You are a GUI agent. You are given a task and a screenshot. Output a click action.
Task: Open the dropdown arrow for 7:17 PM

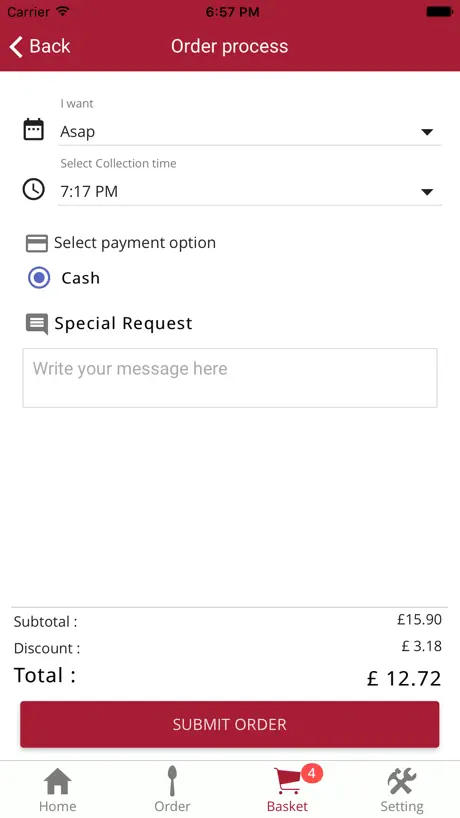[427, 192]
